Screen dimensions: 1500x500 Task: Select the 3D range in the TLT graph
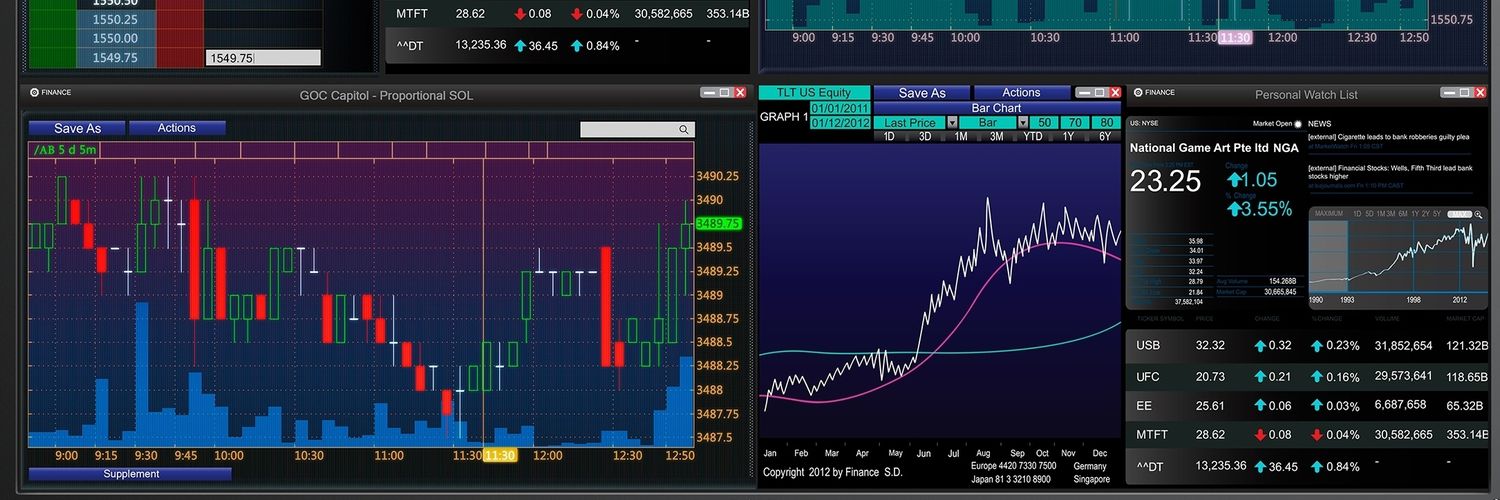925,136
